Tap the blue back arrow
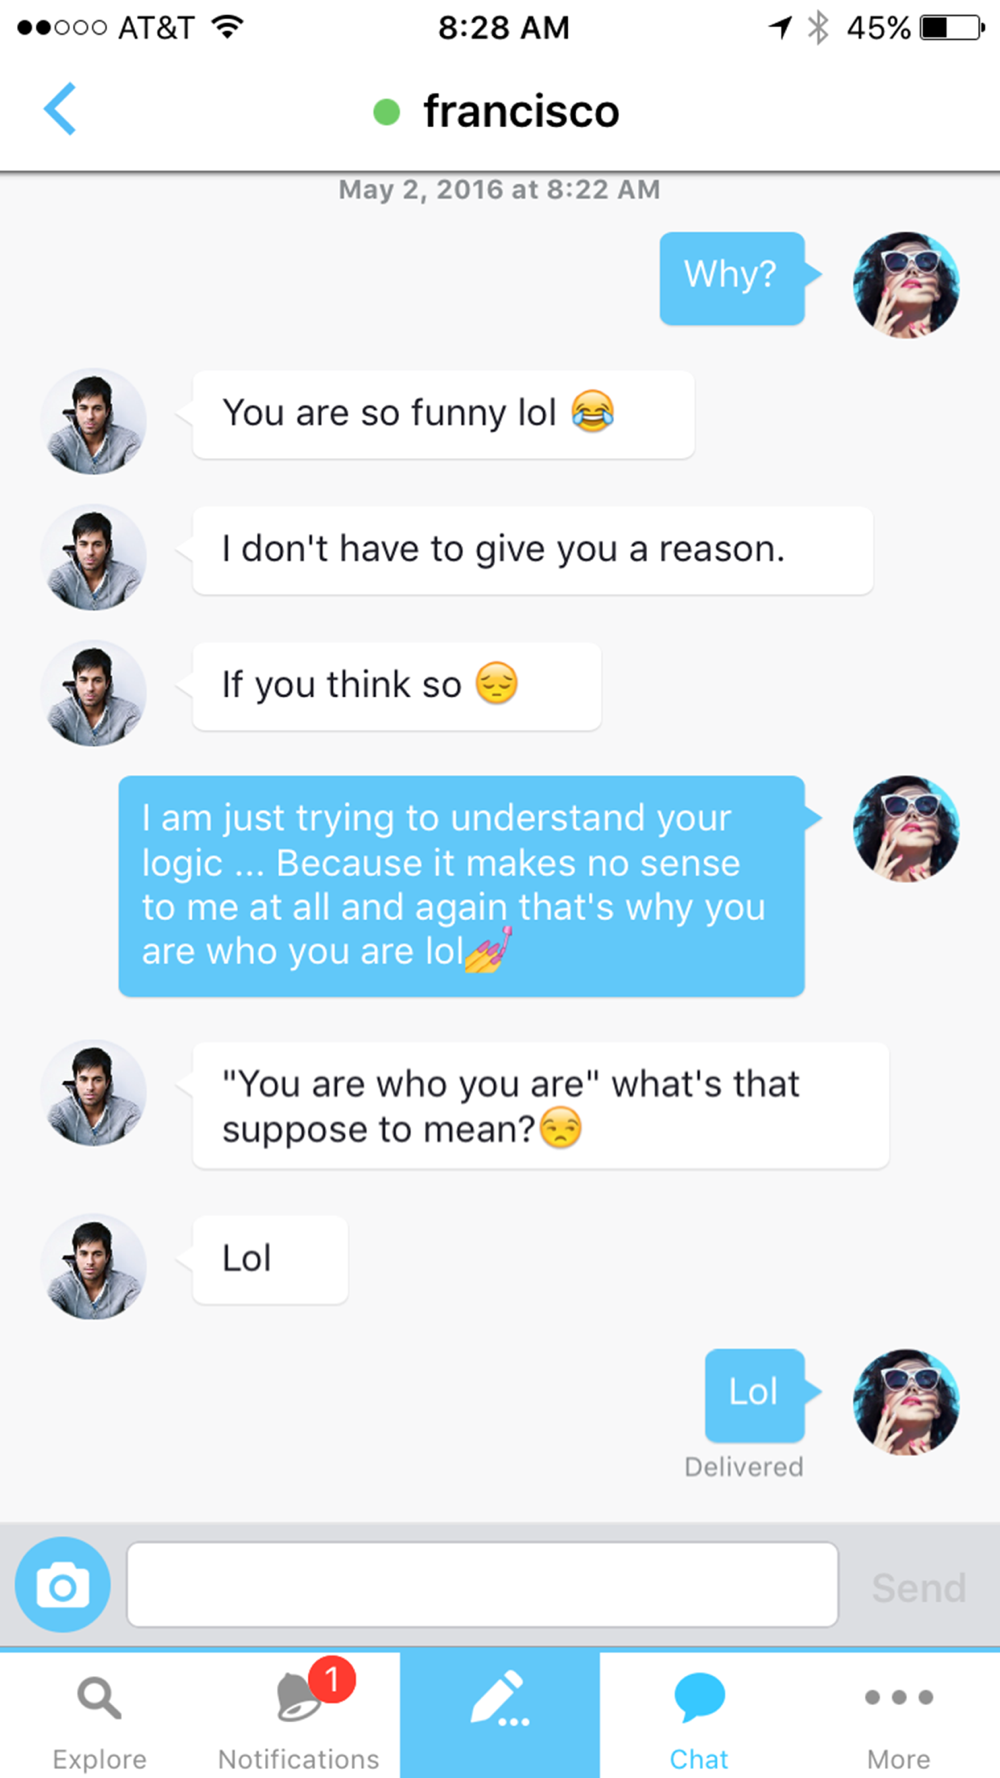The image size is (1000, 1778). coord(60,109)
